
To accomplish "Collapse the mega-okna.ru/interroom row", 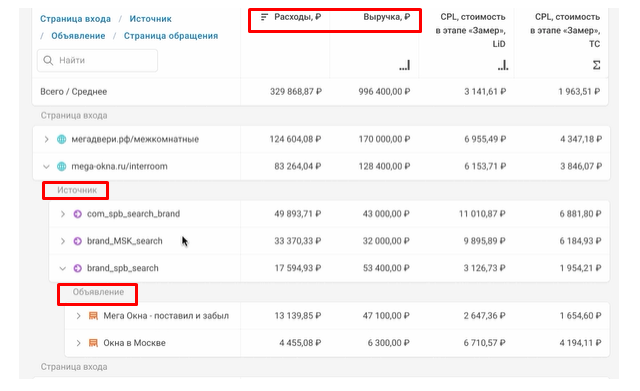I will pos(46,167).
